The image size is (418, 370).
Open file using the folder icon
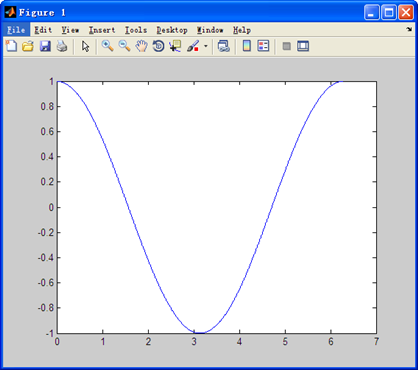28,46
